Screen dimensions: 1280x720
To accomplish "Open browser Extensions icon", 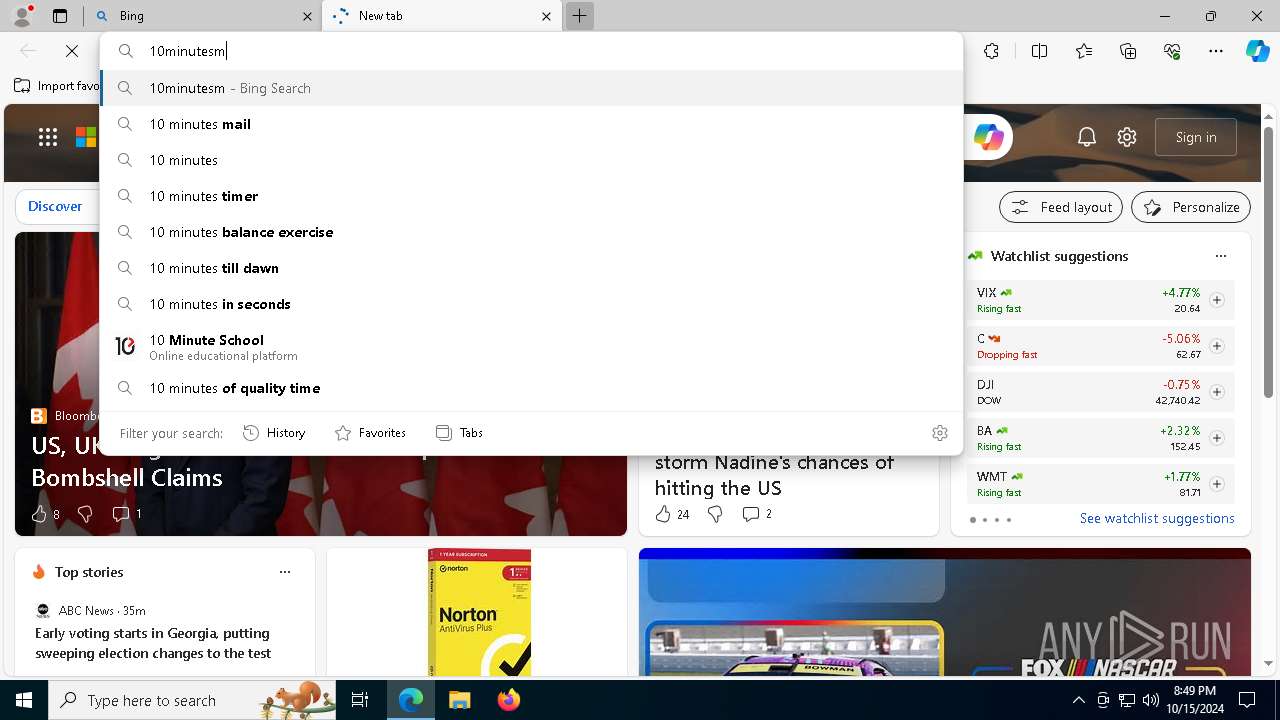I will pyautogui.click(x=991, y=51).
